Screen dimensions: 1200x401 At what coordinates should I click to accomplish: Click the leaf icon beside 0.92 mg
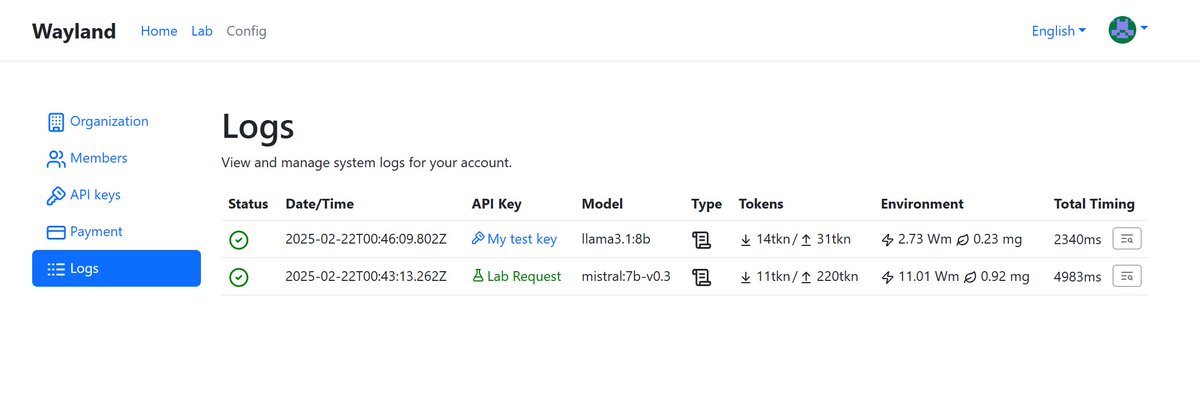[971, 277]
